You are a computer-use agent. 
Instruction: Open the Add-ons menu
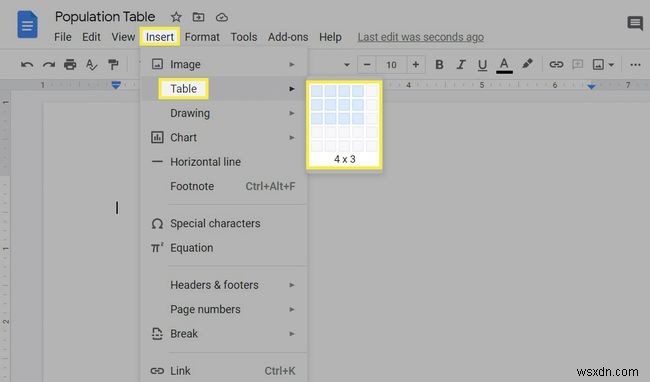pyautogui.click(x=288, y=37)
